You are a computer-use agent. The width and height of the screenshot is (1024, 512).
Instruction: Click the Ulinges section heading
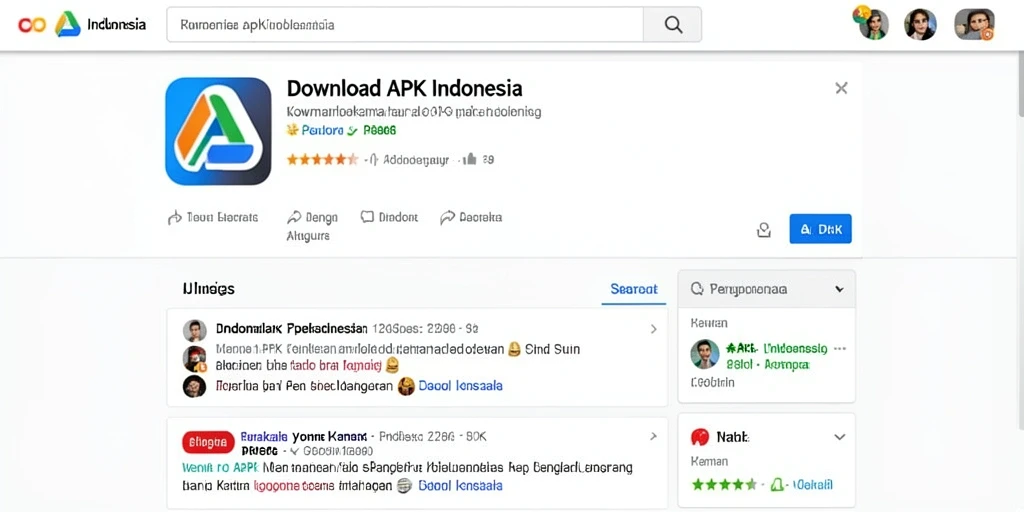point(208,289)
